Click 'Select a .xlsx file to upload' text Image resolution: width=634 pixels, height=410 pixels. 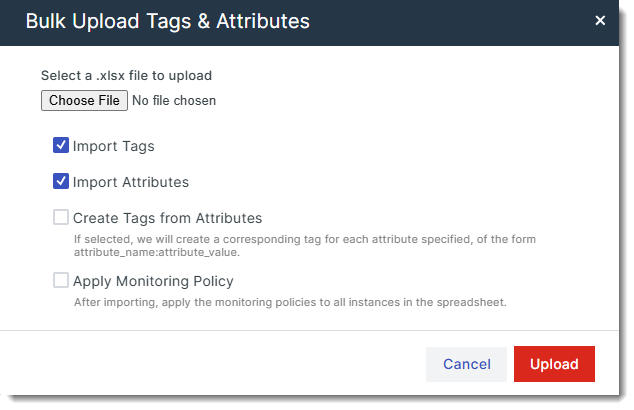click(126, 75)
